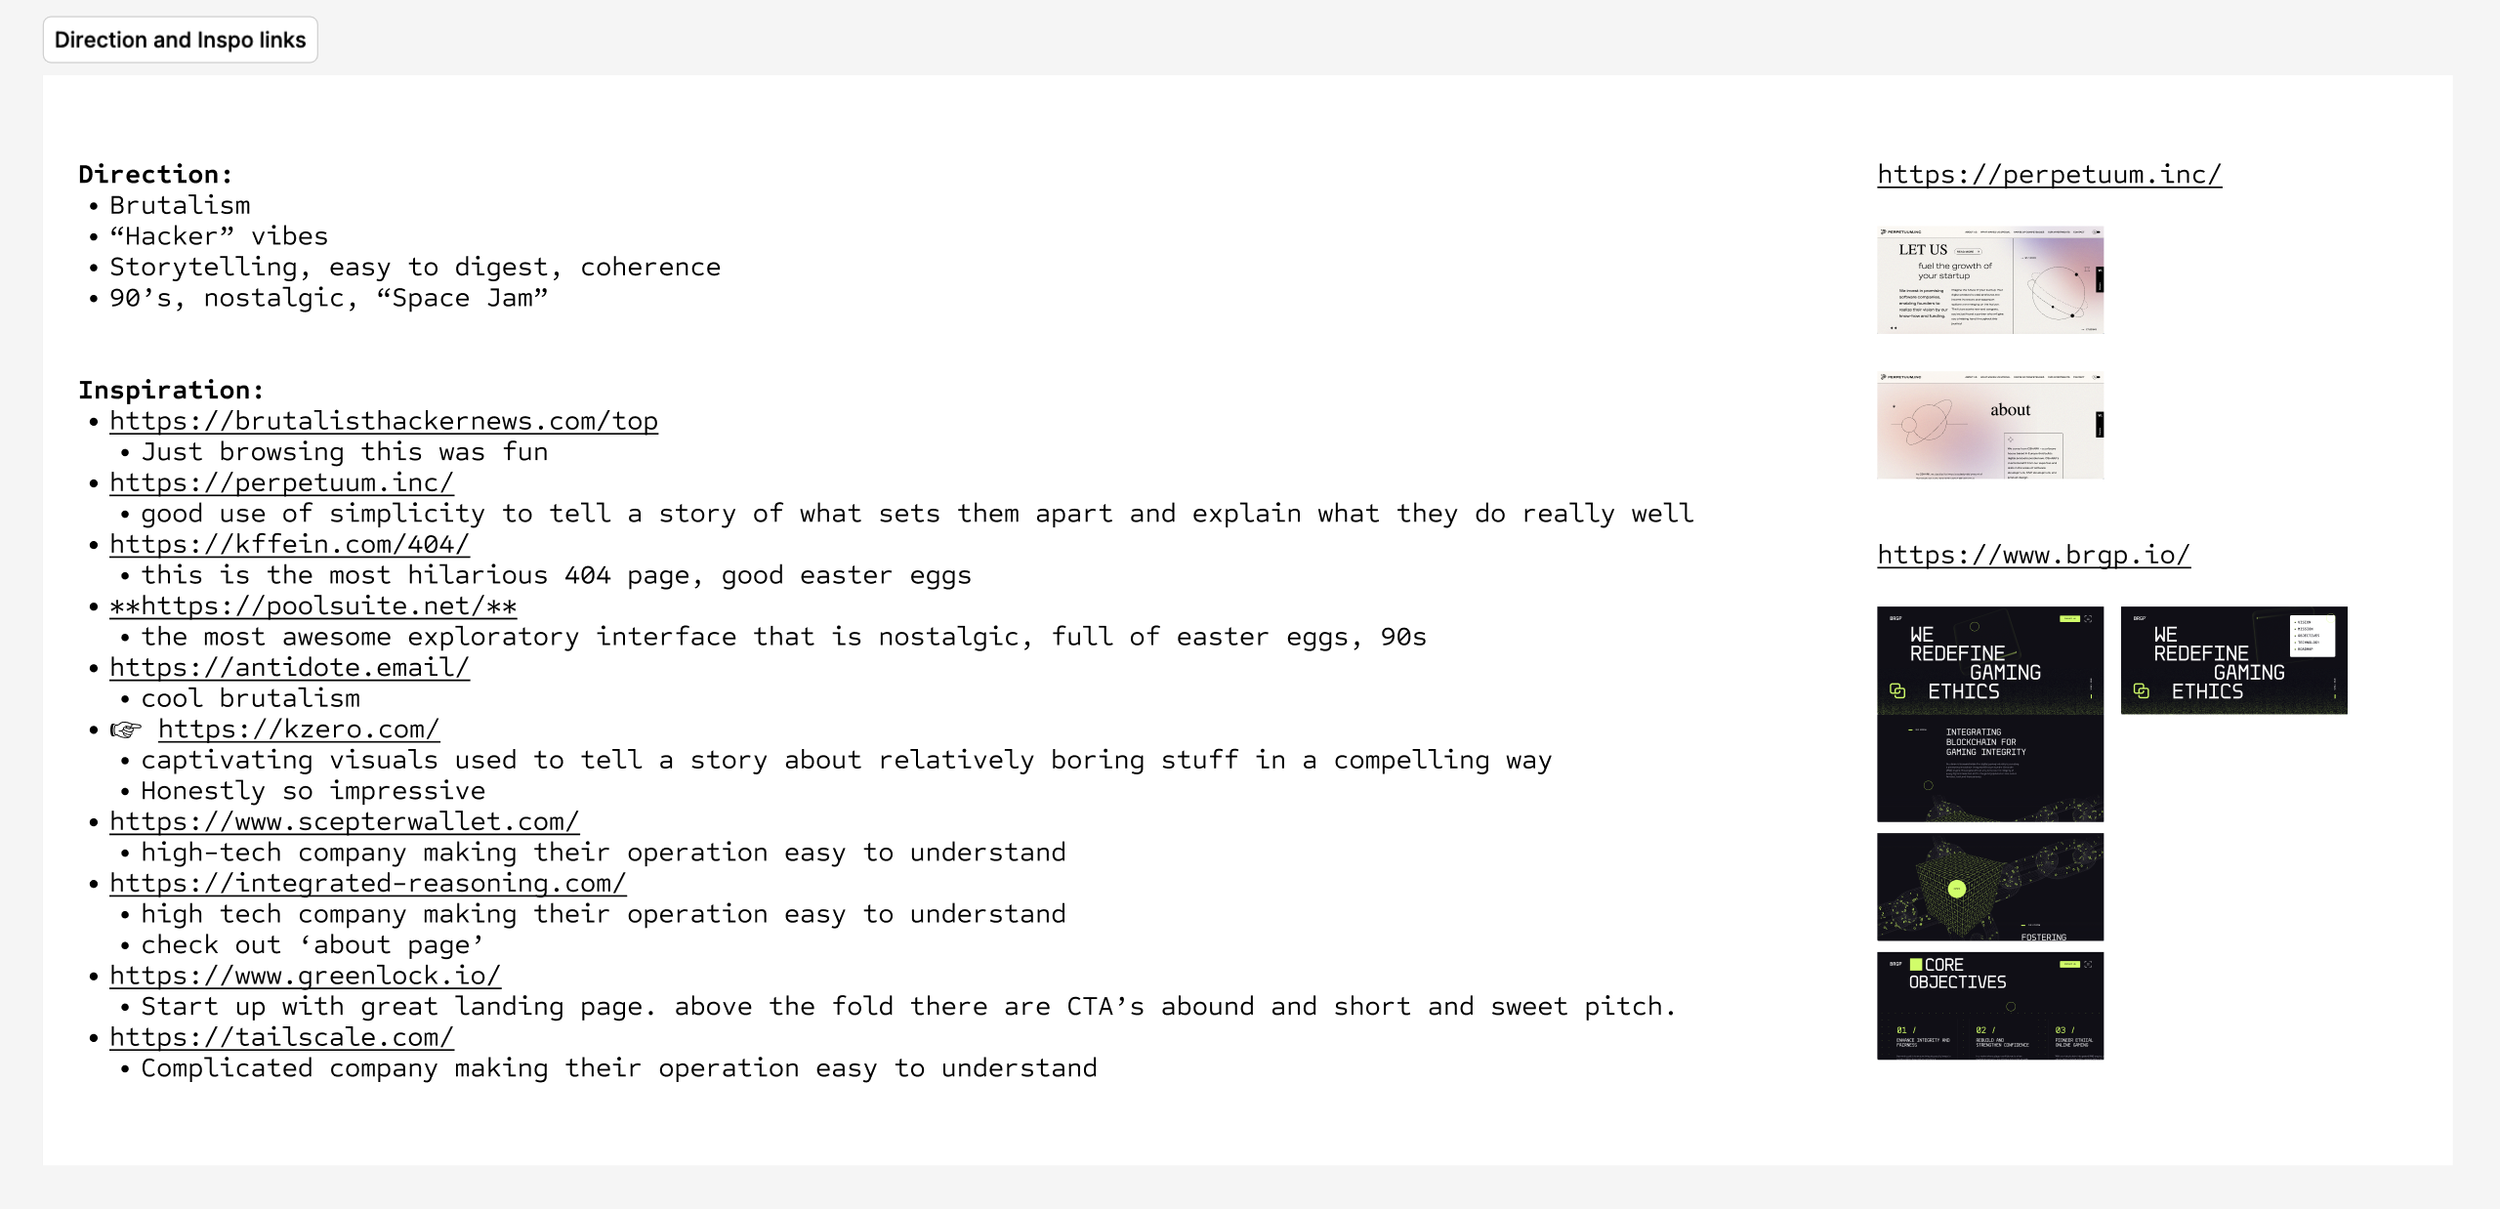Screen dimensions: 2500x1209
Task: Follow the kffein.com/404 link
Action: tap(290, 545)
